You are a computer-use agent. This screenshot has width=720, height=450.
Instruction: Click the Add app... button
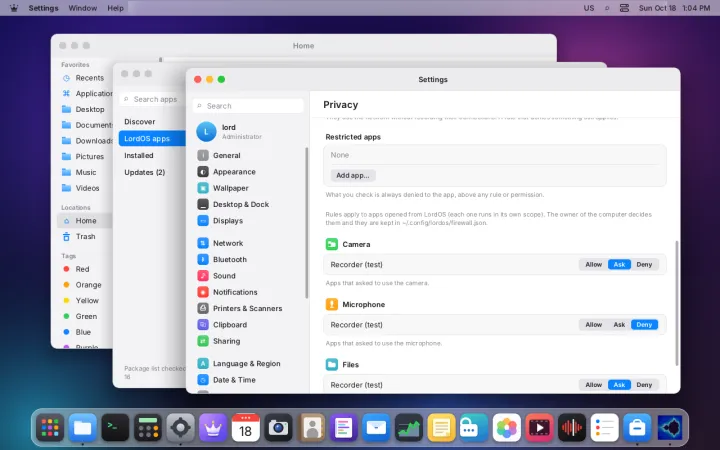click(353, 175)
